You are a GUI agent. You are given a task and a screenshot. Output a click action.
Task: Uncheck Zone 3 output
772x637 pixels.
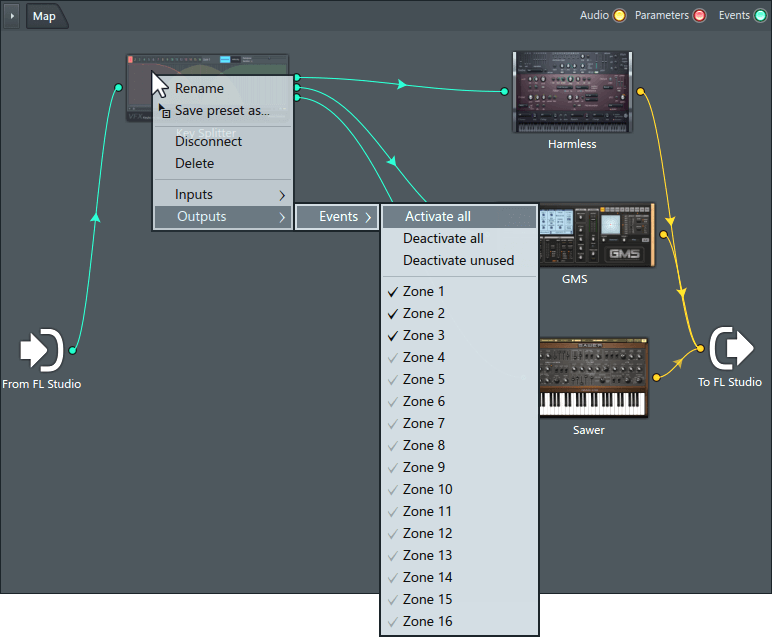[423, 336]
